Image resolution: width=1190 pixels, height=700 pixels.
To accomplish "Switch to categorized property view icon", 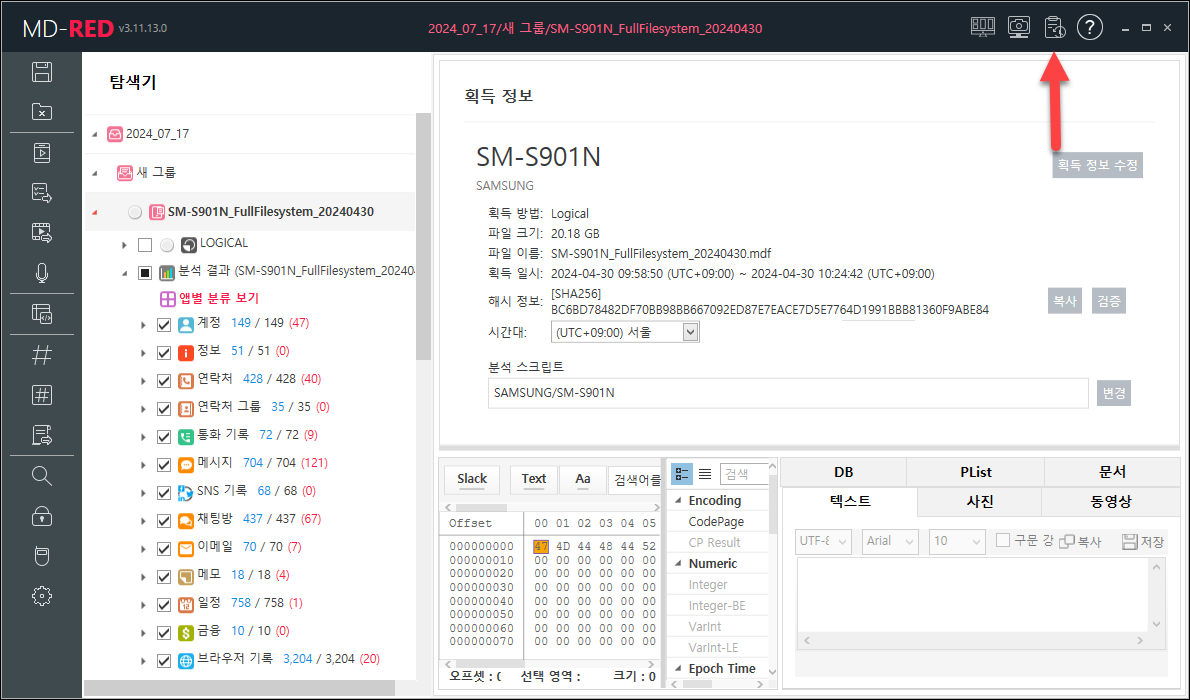I will (682, 475).
